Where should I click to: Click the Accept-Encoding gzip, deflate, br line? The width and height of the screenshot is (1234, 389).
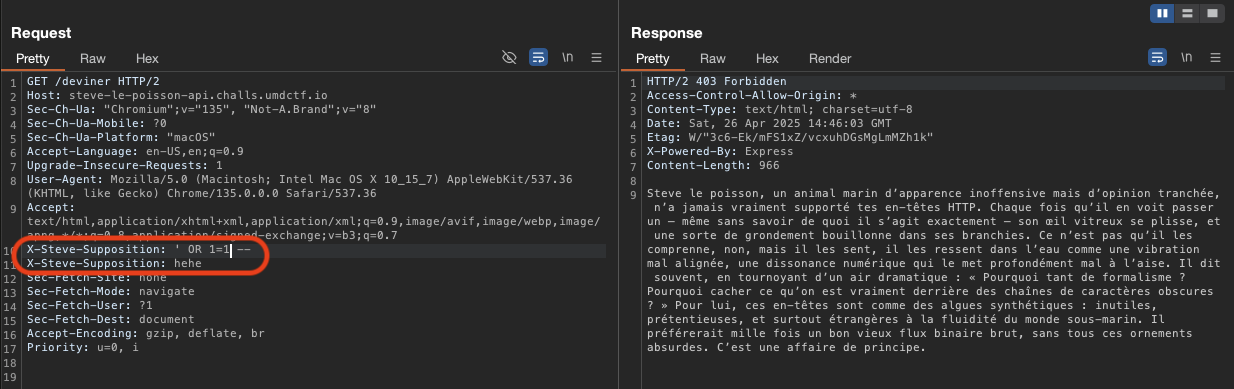(145, 333)
